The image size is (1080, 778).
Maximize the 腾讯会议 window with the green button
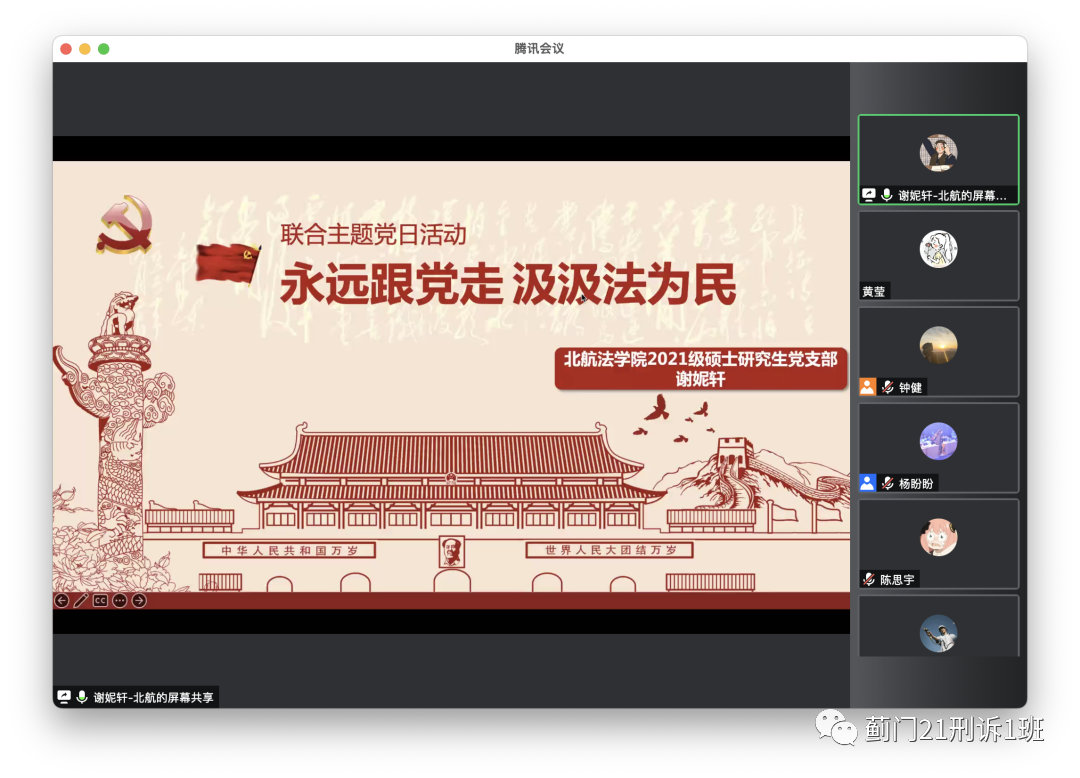[103, 49]
